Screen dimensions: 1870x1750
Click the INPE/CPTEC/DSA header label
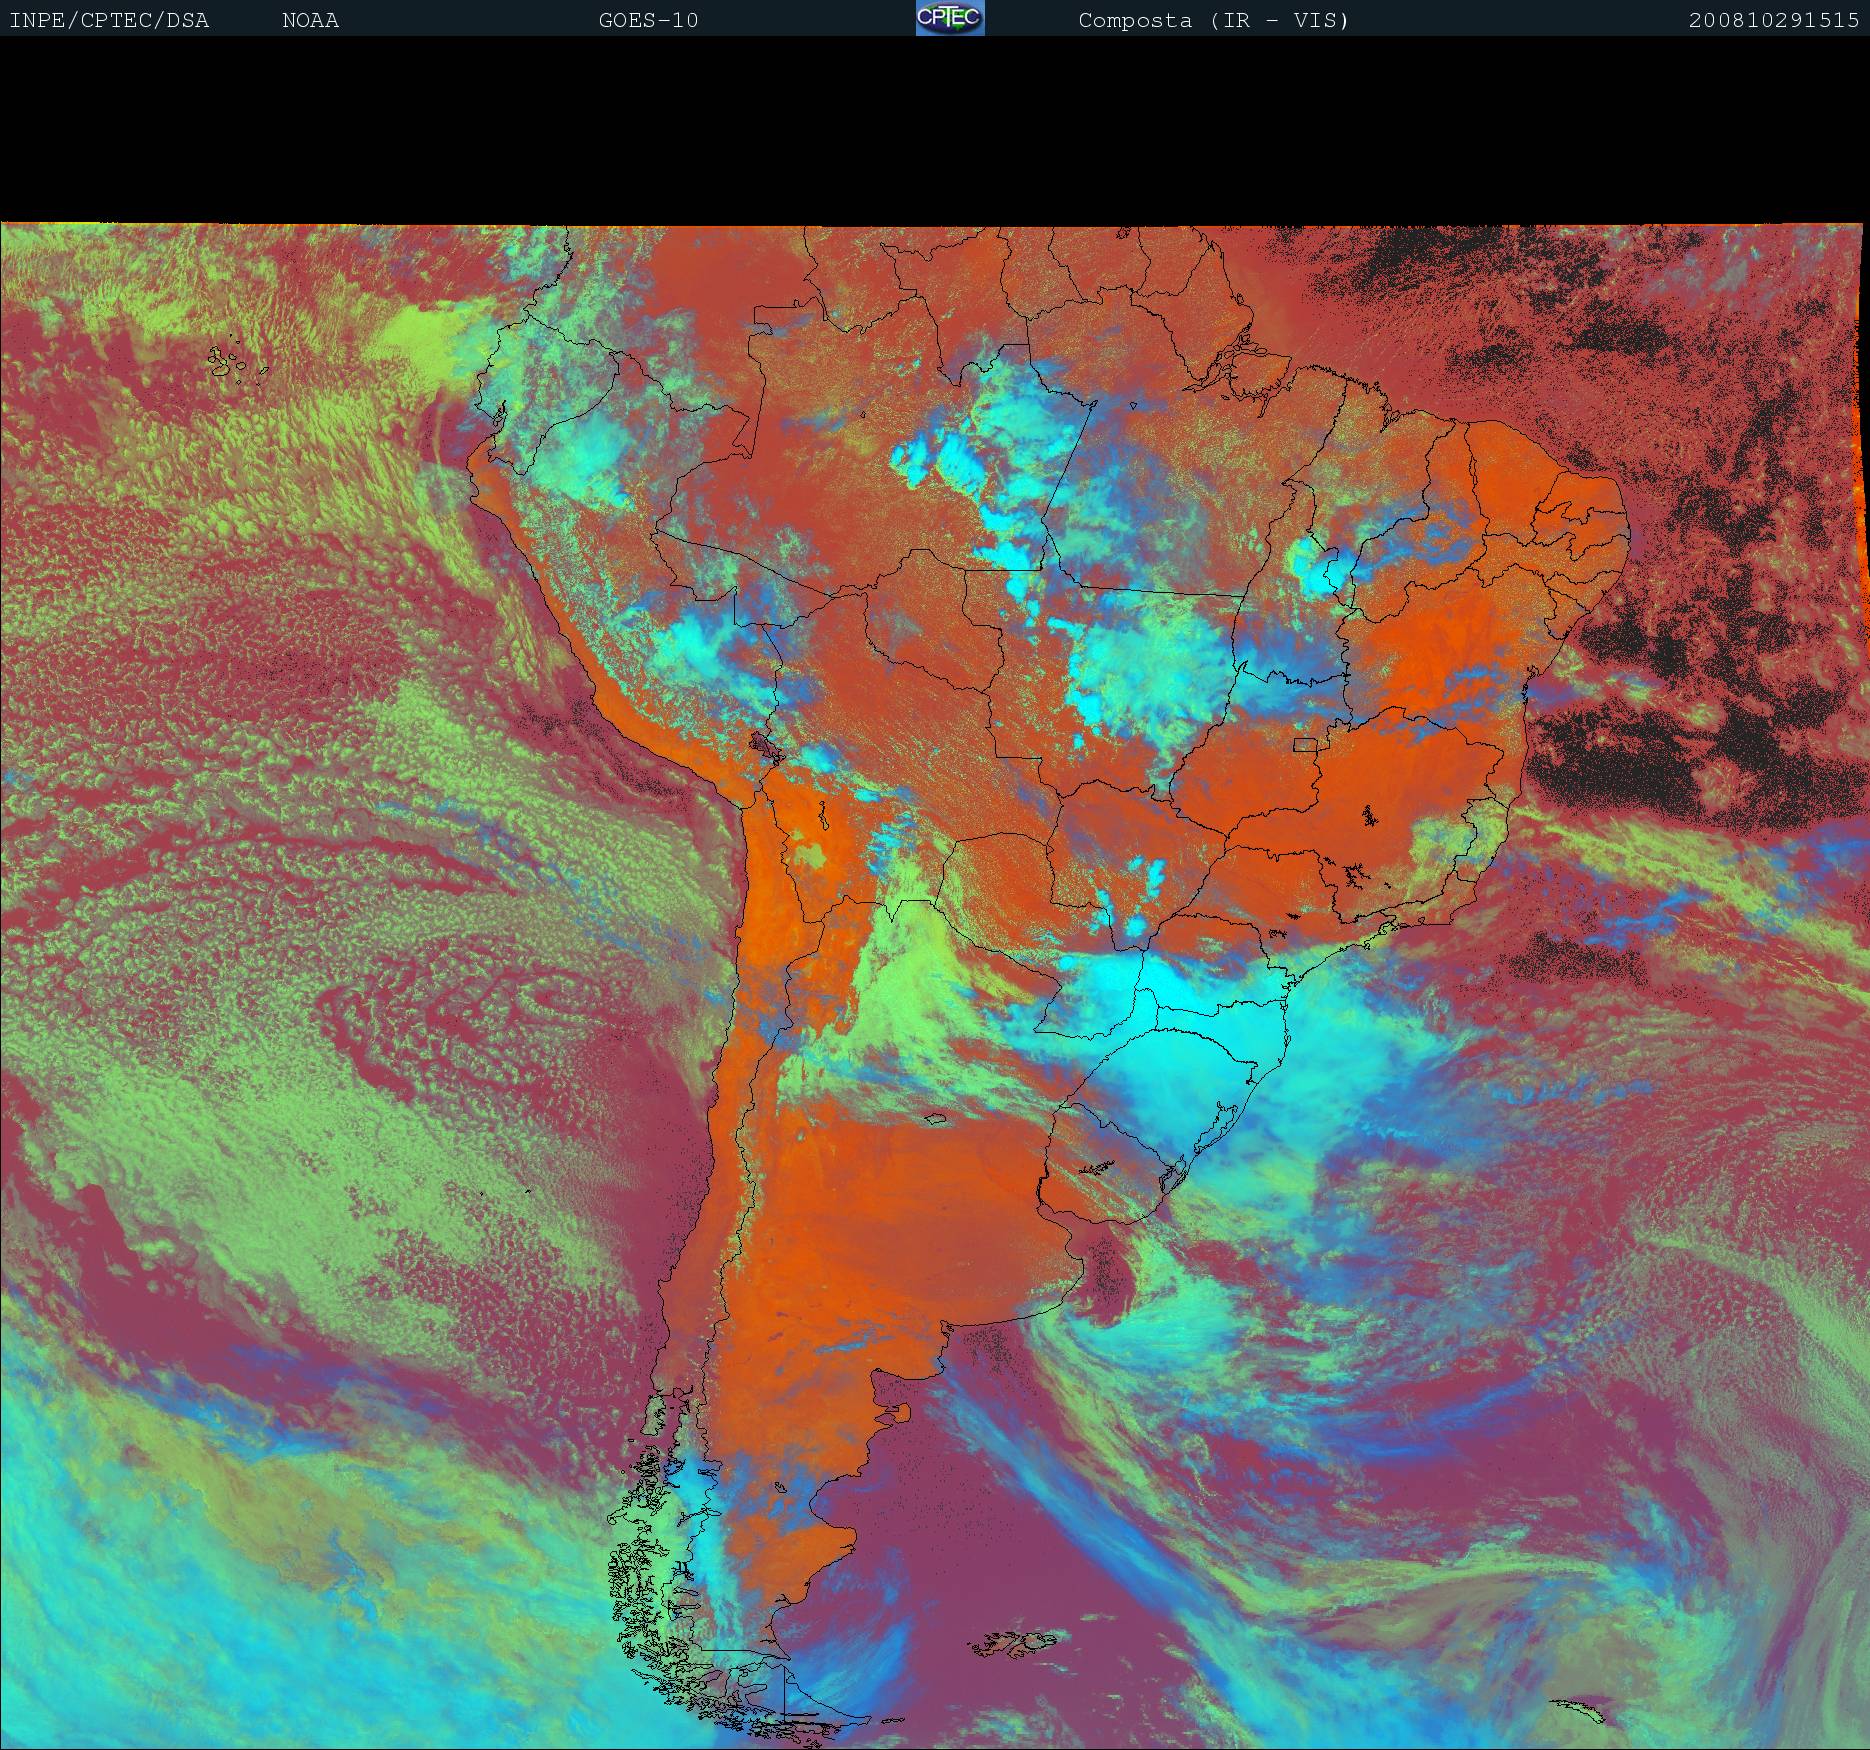pyautogui.click(x=109, y=20)
